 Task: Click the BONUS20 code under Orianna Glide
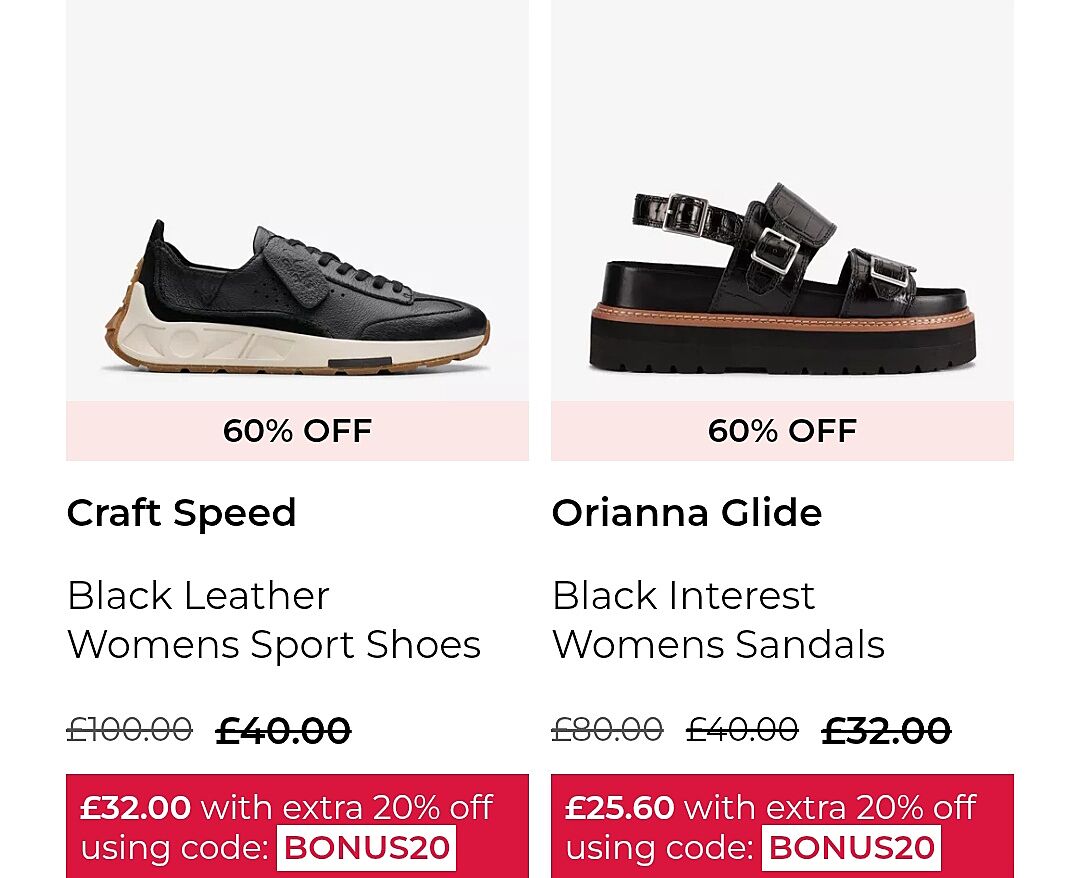(852, 848)
